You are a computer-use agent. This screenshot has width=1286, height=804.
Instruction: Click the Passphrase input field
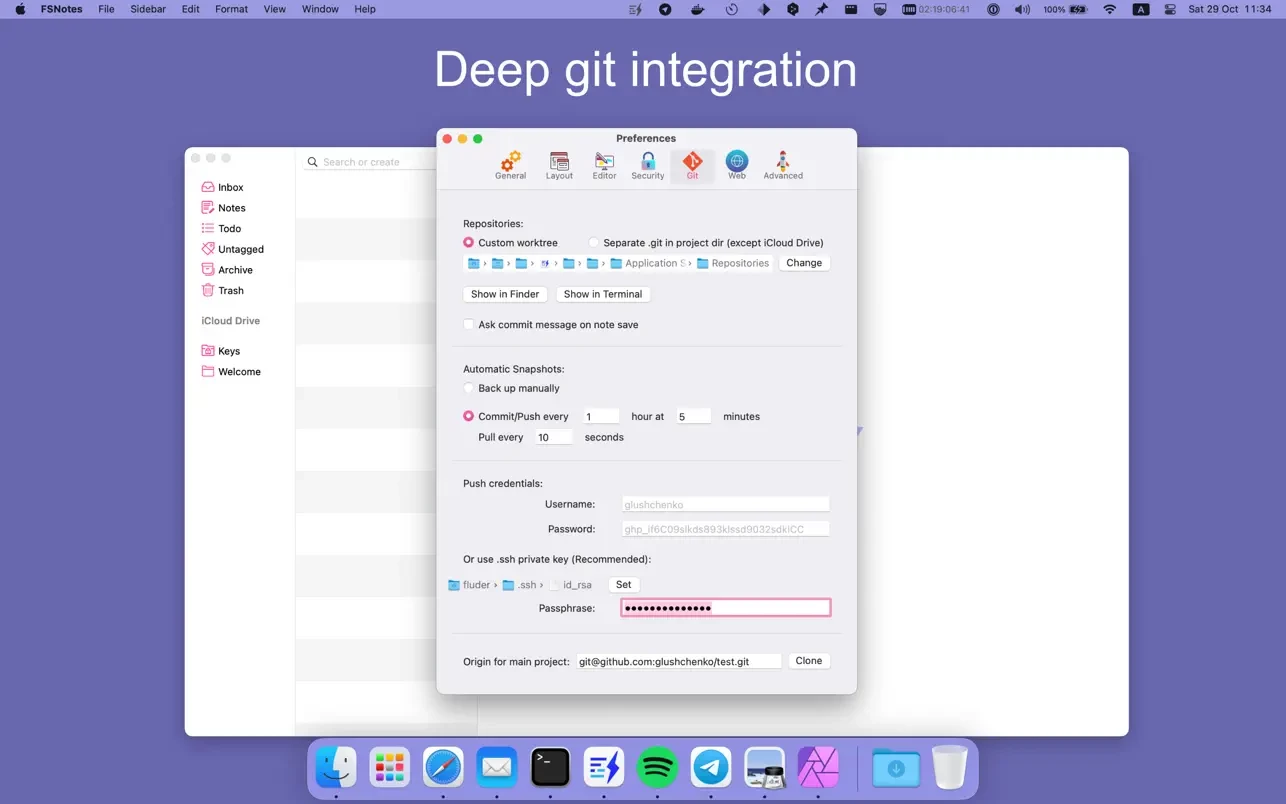tap(725, 608)
